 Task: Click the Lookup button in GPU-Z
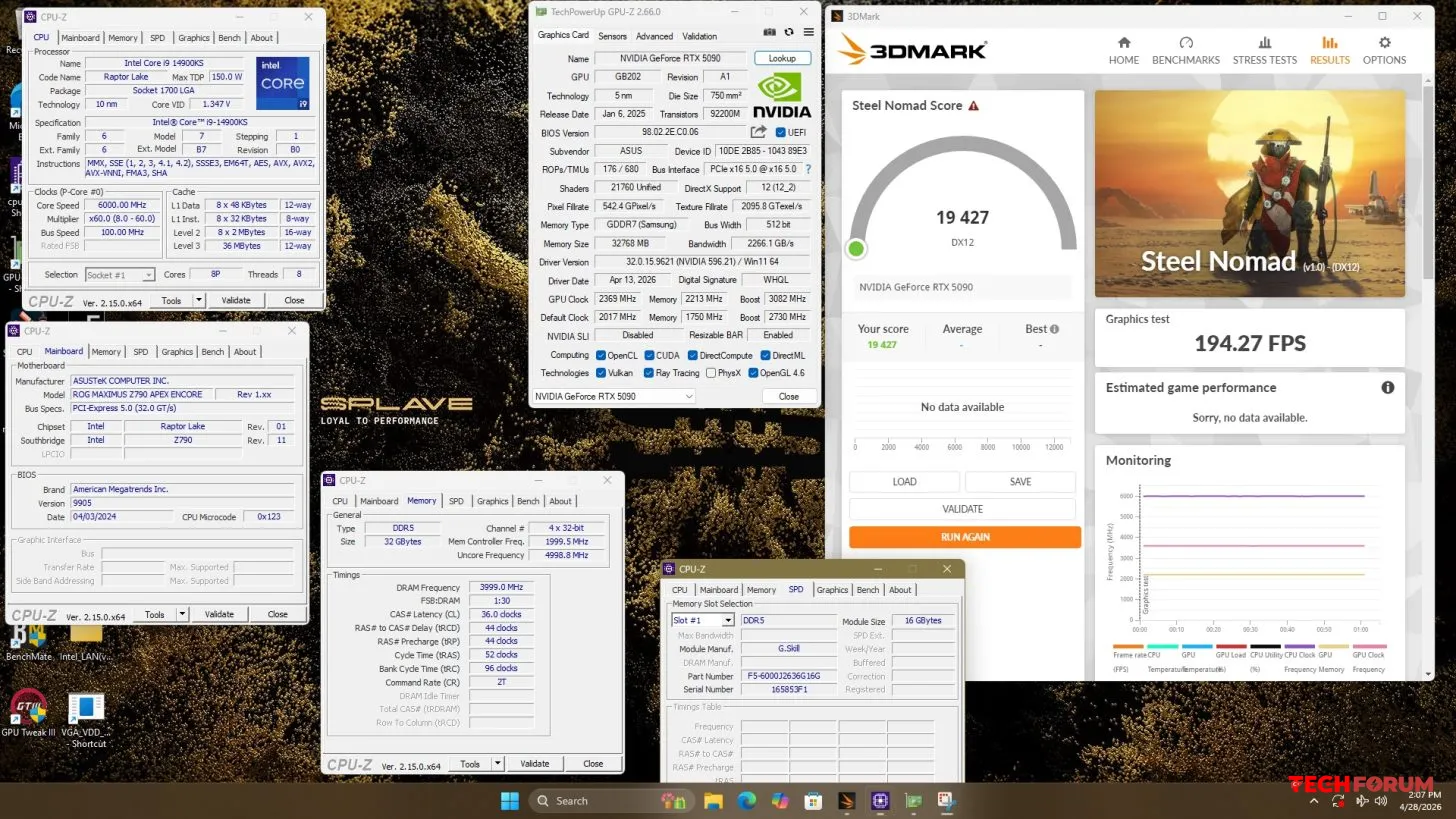coord(782,58)
